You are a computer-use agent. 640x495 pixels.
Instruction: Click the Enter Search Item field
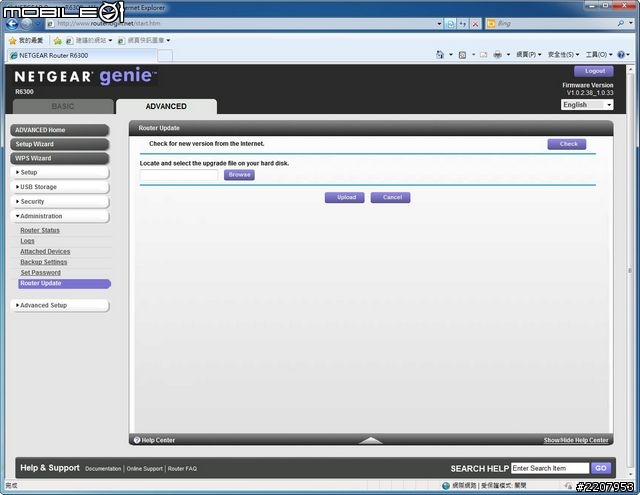click(550, 468)
